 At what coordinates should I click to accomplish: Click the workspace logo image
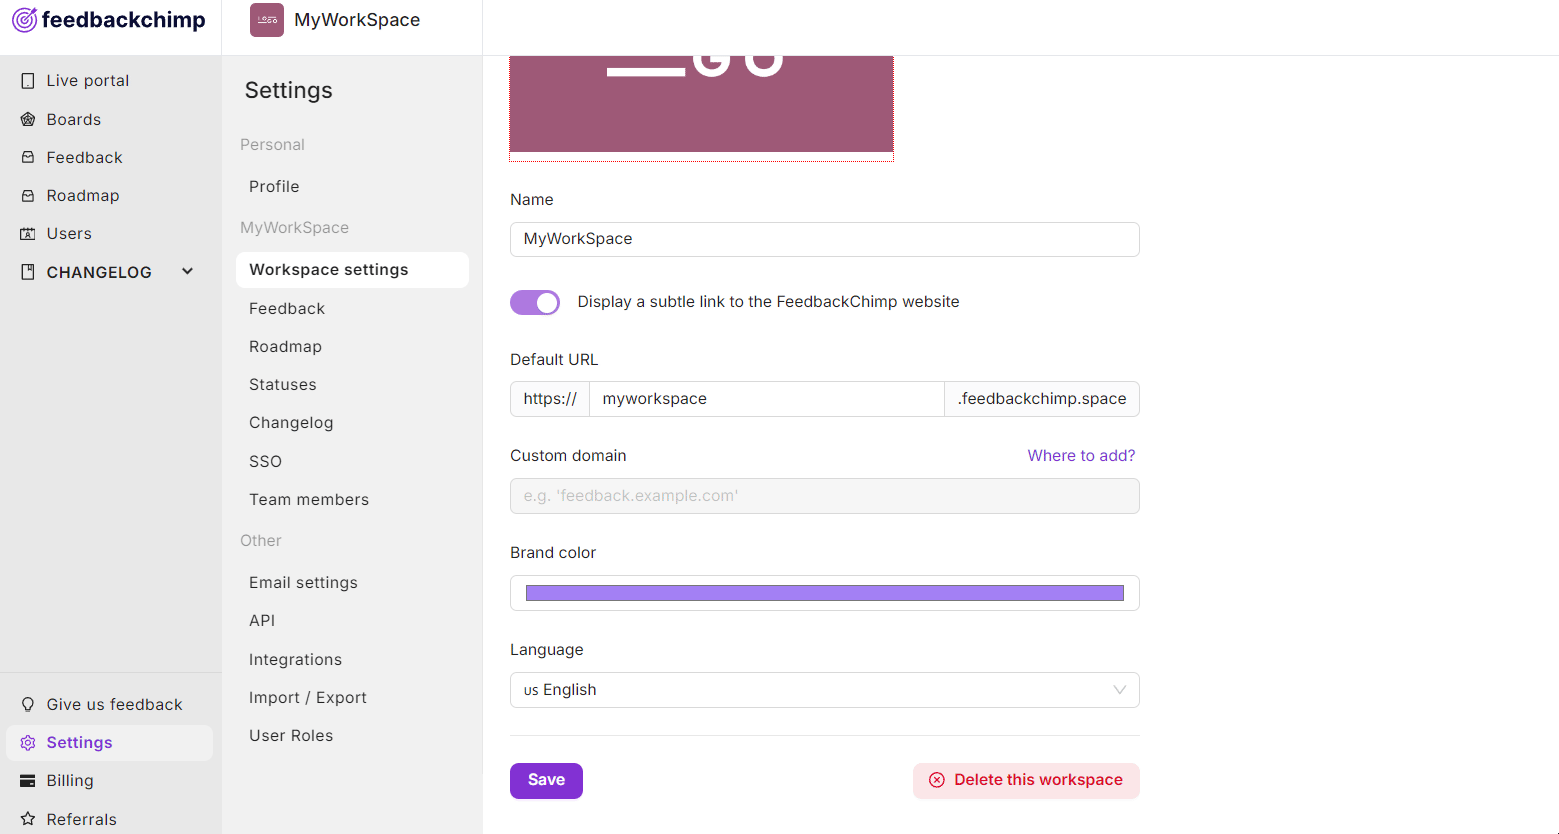[x=701, y=104]
